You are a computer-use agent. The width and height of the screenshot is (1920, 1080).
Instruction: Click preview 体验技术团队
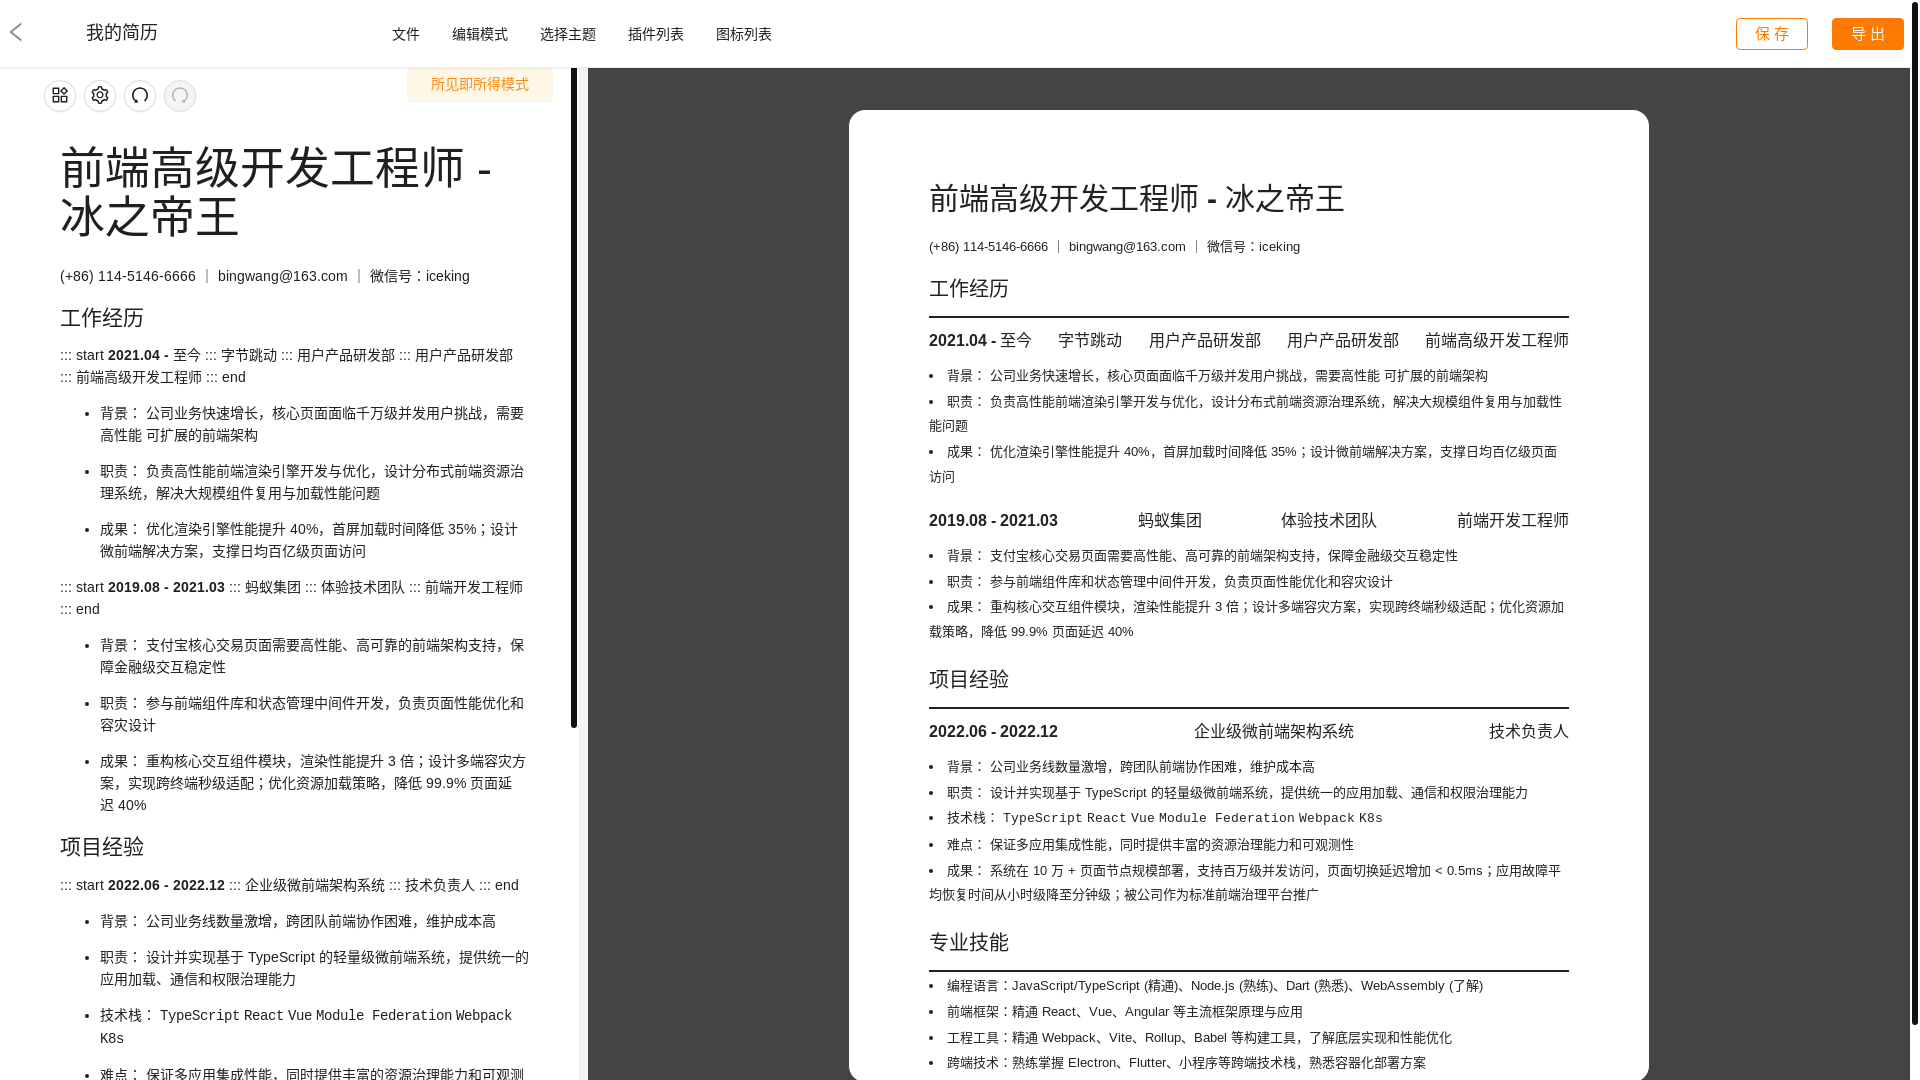1329,521
